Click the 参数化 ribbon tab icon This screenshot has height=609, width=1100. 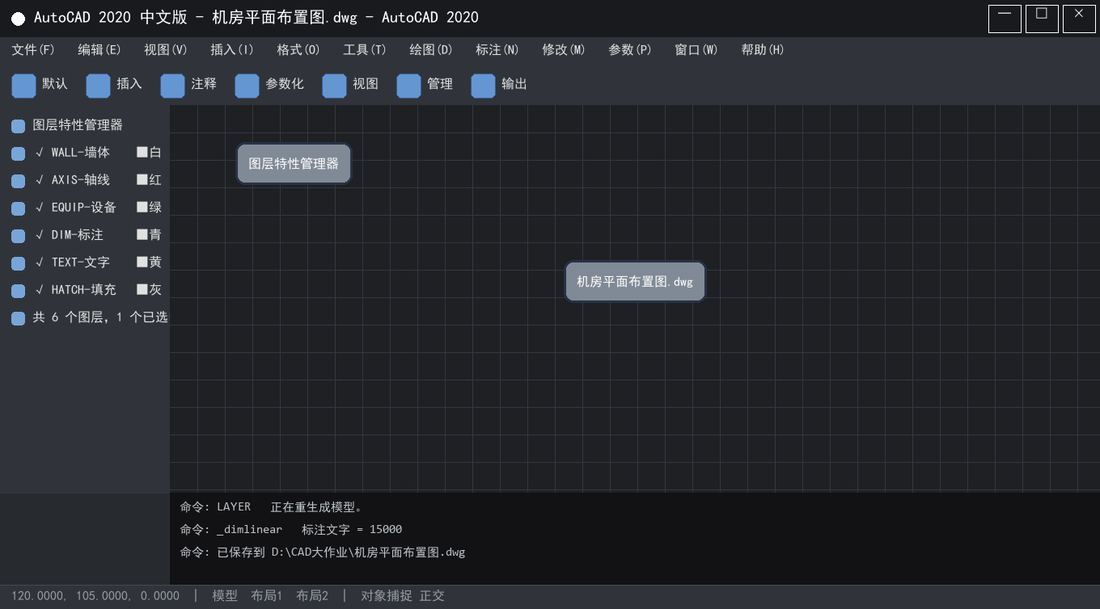coord(247,86)
